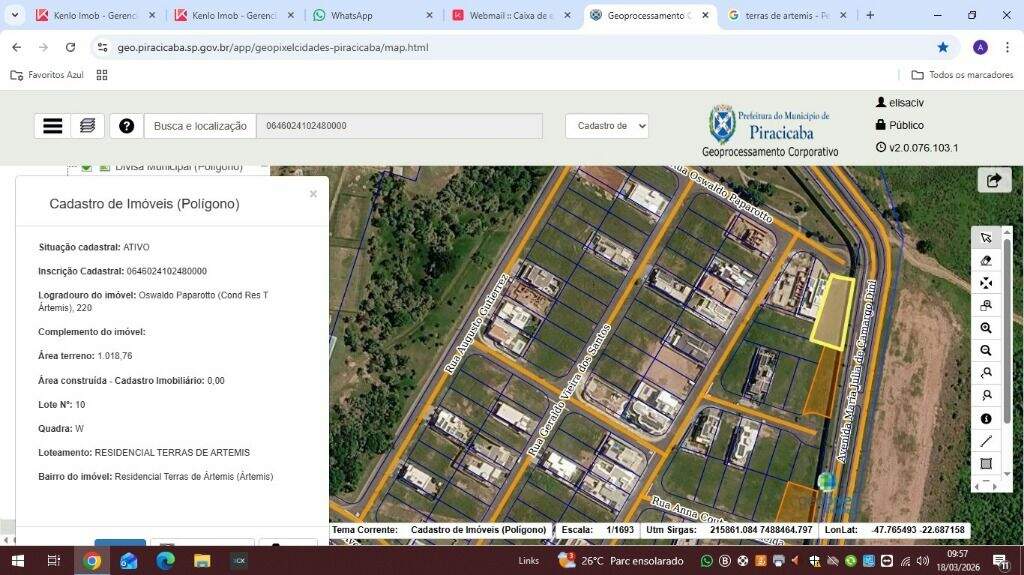
Task: Open the Chrome profile avatar
Action: [980, 47]
